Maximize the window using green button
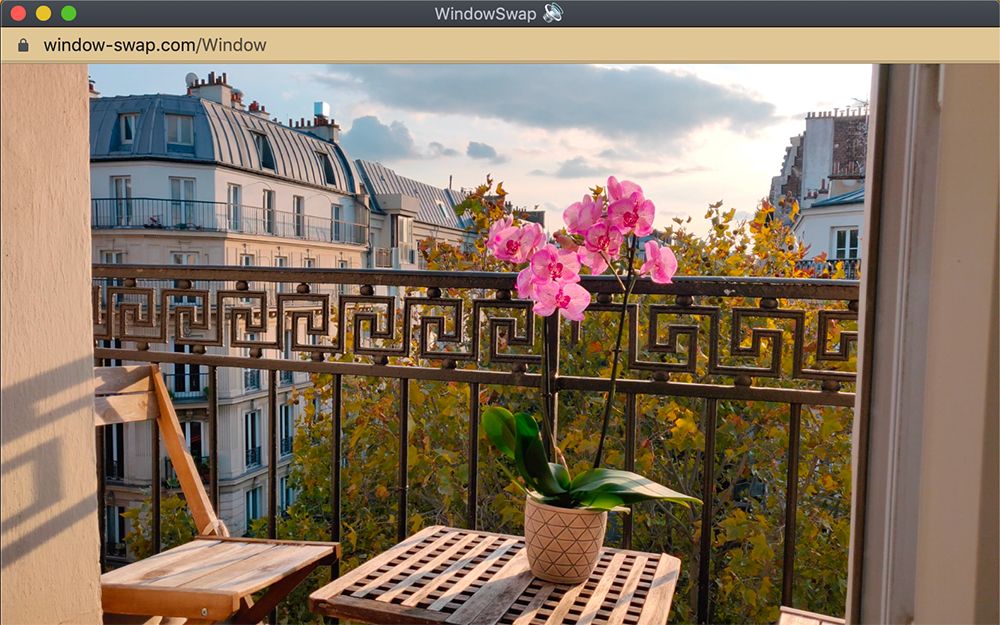This screenshot has width=1000, height=625. [x=68, y=13]
